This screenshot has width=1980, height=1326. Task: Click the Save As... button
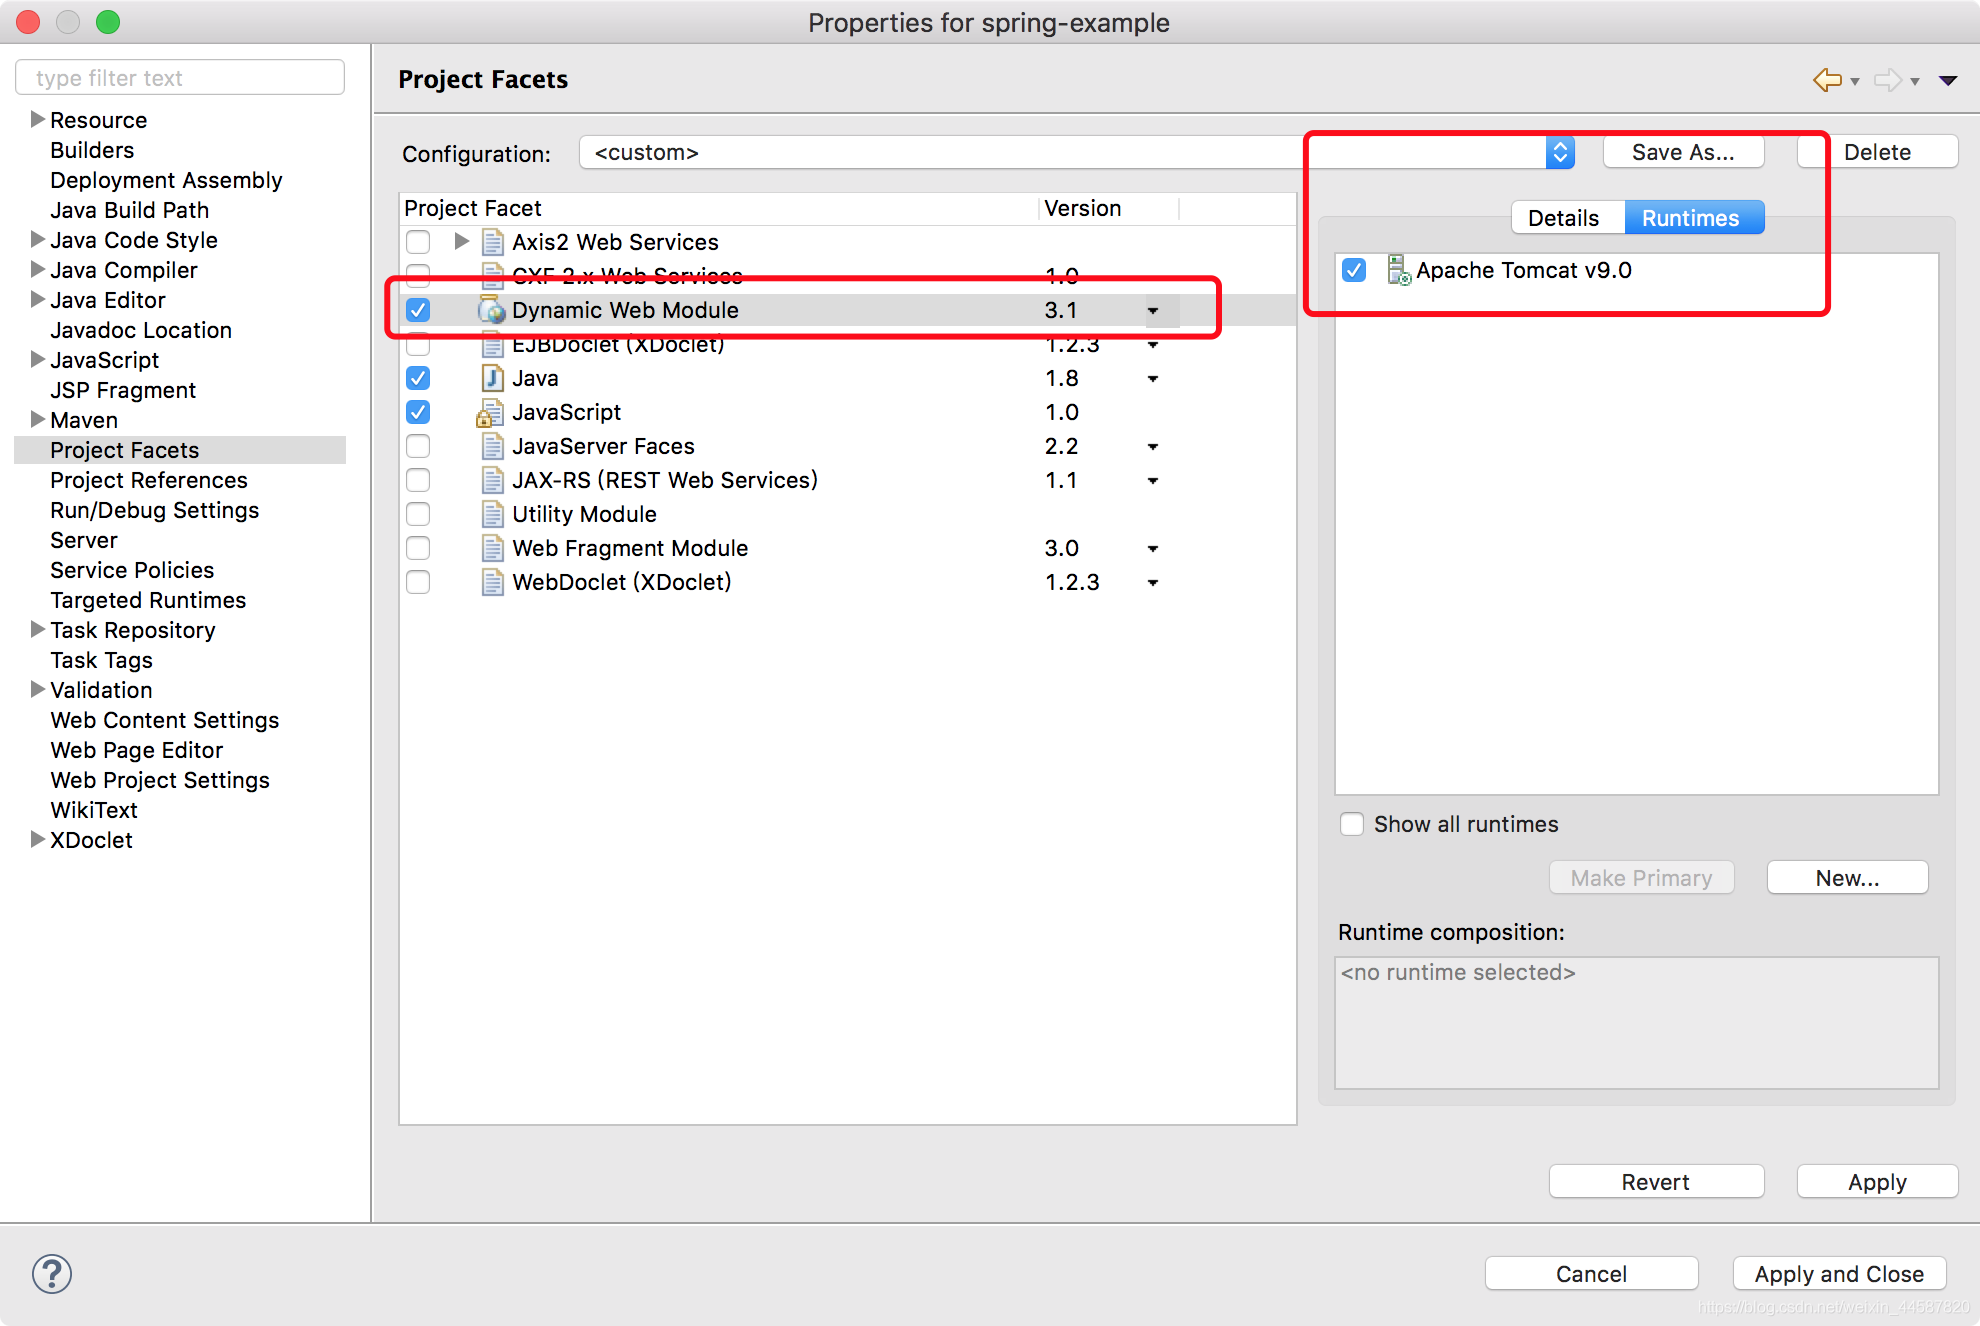[x=1683, y=152]
